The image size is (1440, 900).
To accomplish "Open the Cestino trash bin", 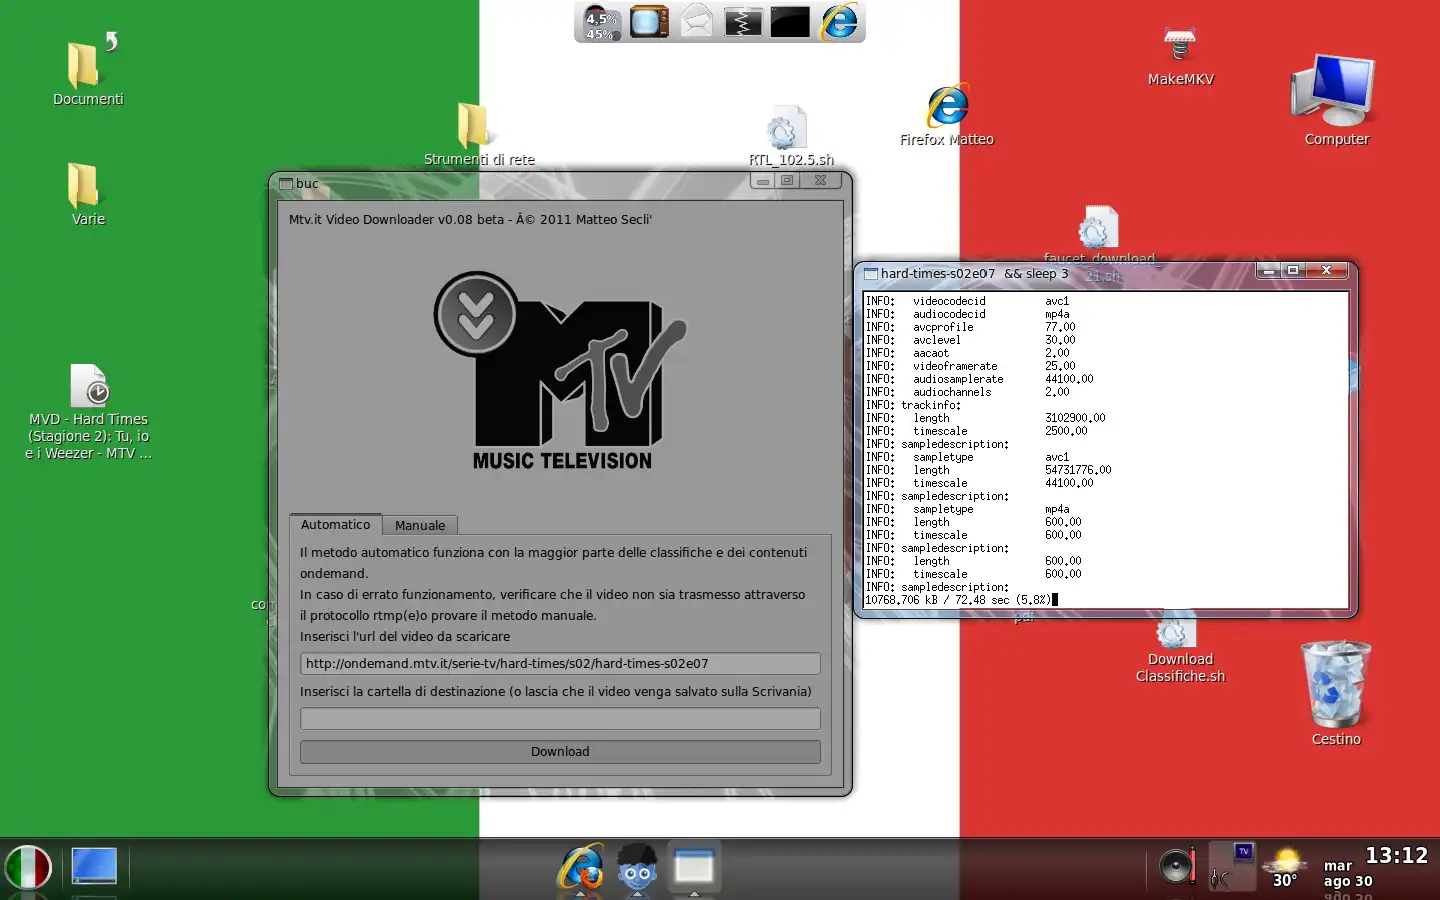I will coord(1336,693).
